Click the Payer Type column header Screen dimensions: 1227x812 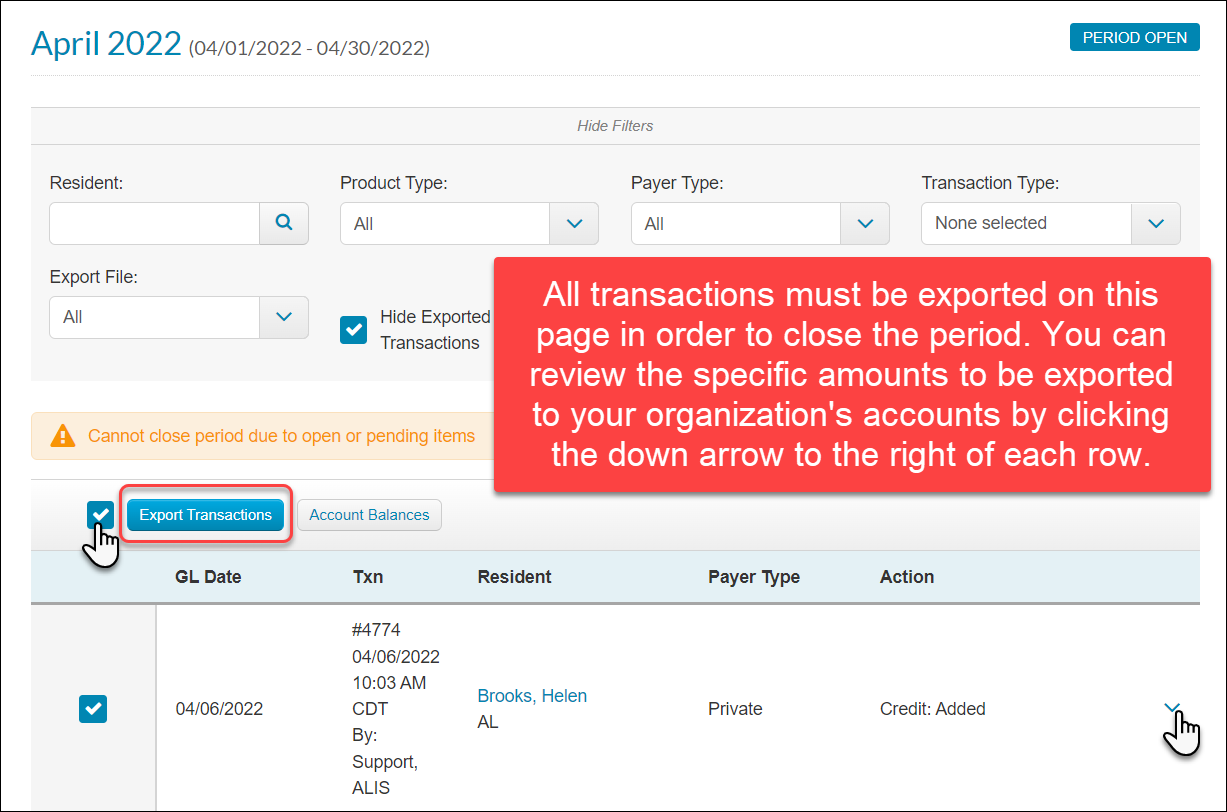point(754,577)
